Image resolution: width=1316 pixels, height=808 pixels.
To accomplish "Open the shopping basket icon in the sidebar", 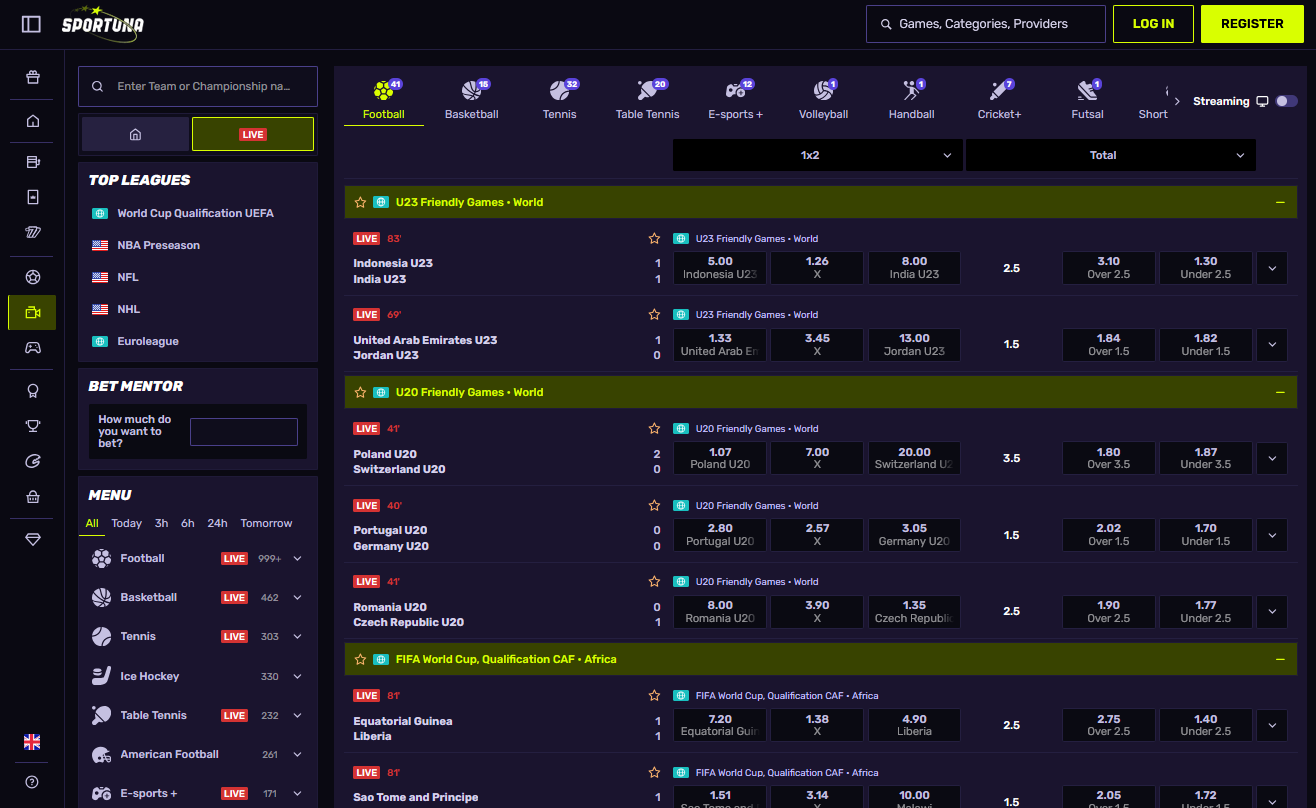I will click(x=33, y=496).
